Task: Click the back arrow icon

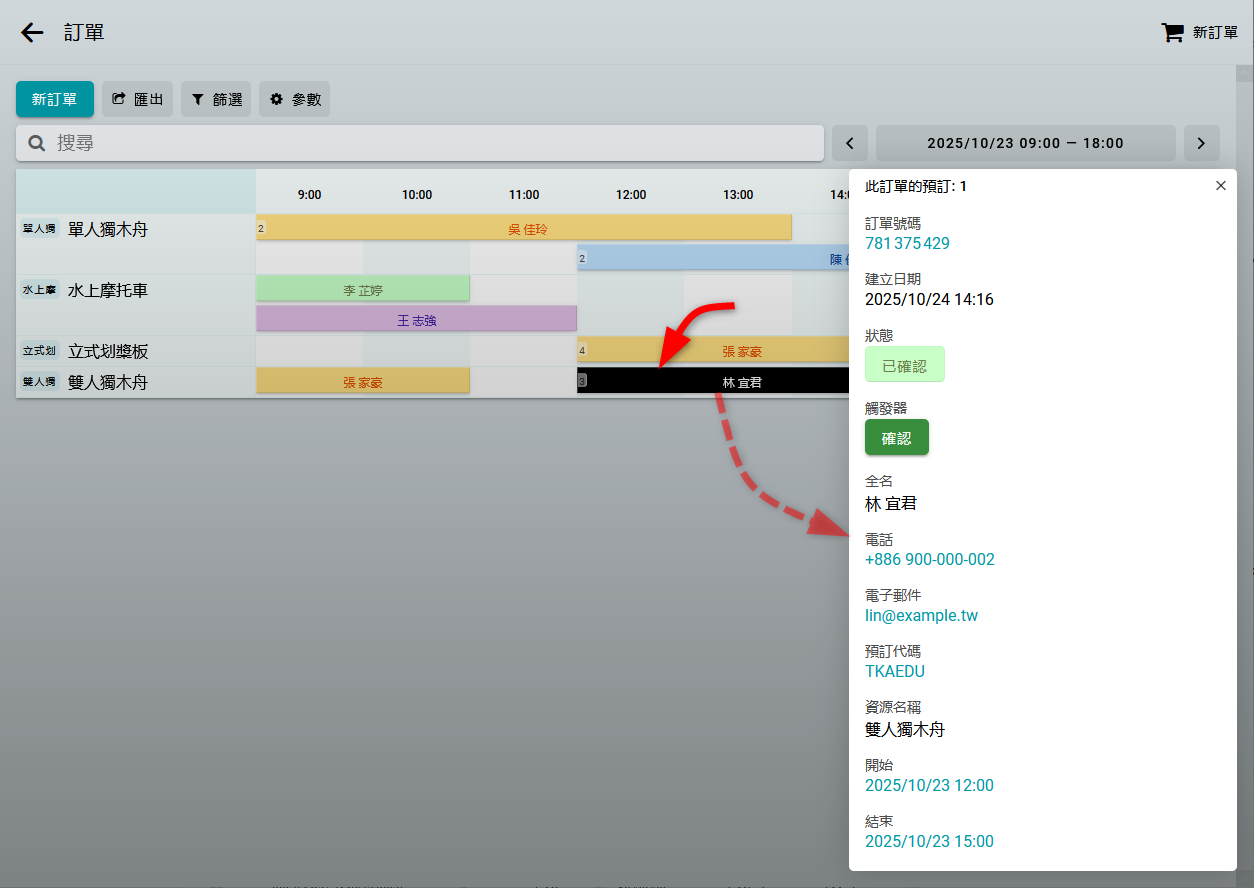Action: [x=32, y=32]
